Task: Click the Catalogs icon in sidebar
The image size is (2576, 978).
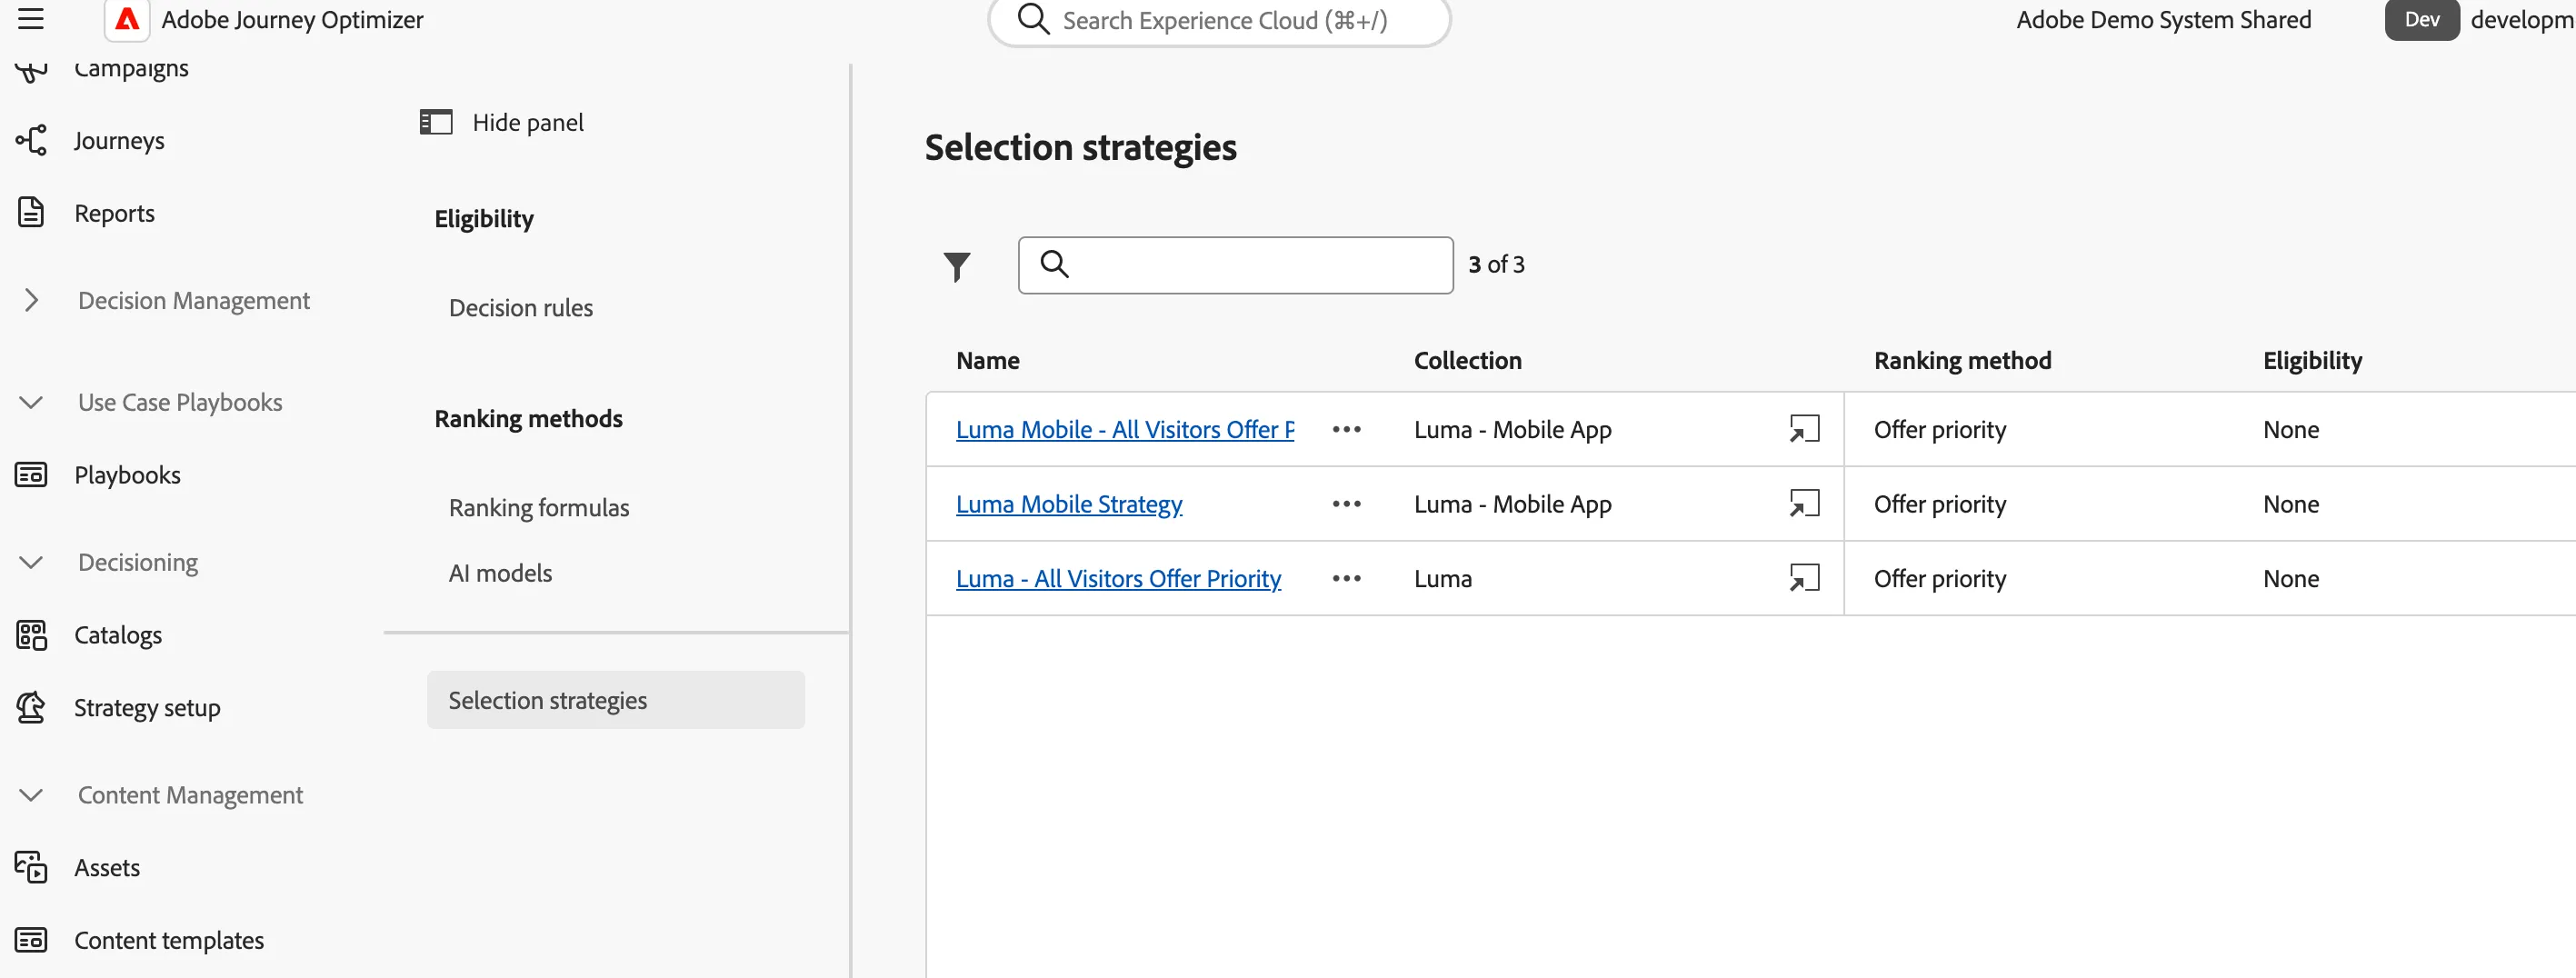Action: 31,635
